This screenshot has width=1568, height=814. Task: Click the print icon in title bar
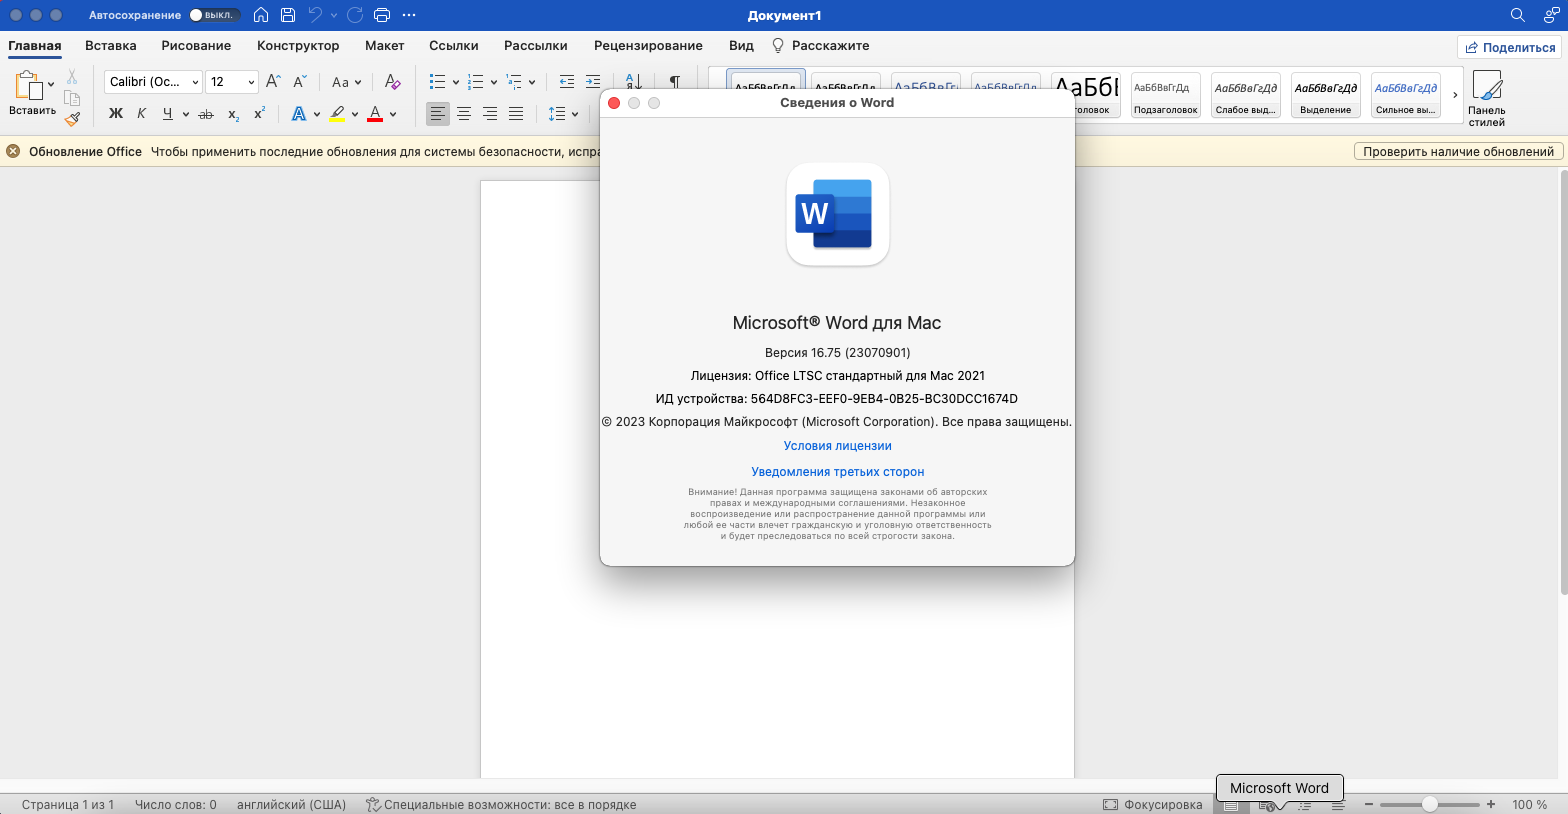click(381, 15)
